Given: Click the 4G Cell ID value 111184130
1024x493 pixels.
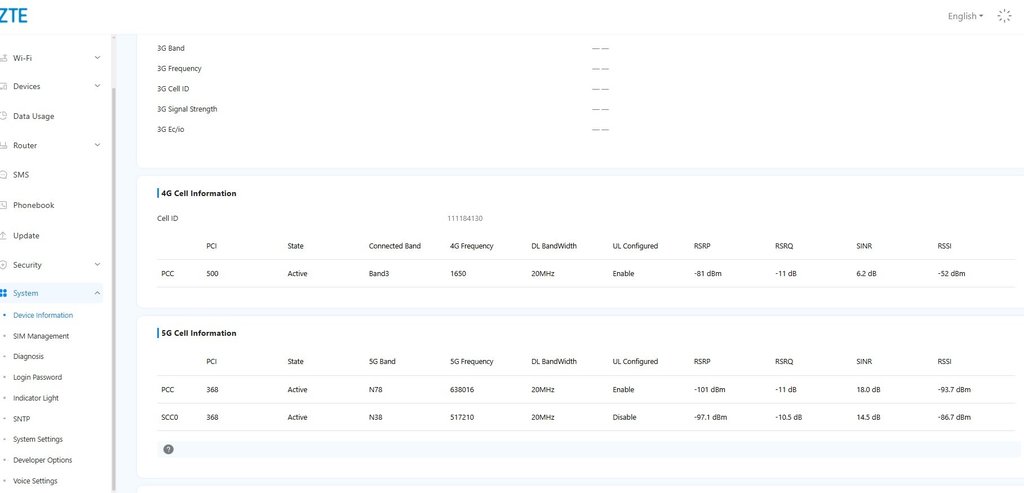Looking at the screenshot, I should [x=465, y=218].
